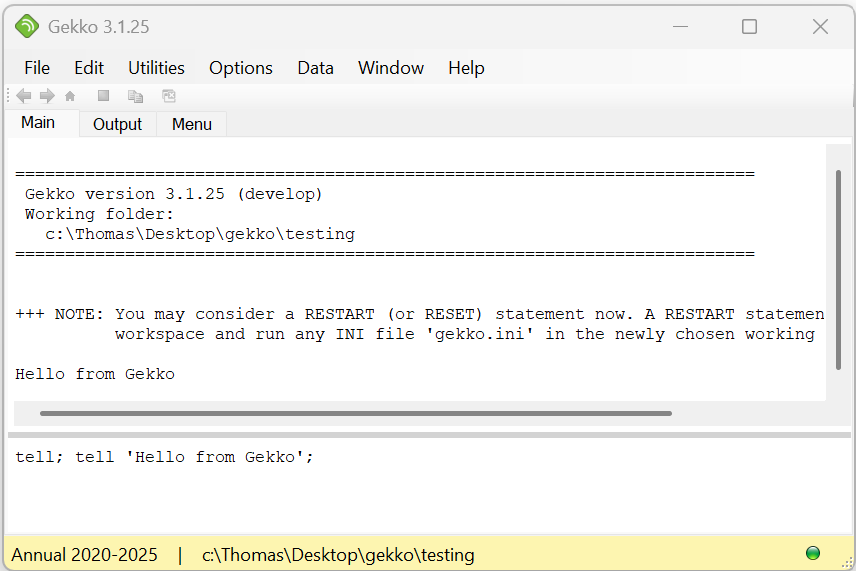
Task: Open the Window menu
Action: click(x=391, y=68)
